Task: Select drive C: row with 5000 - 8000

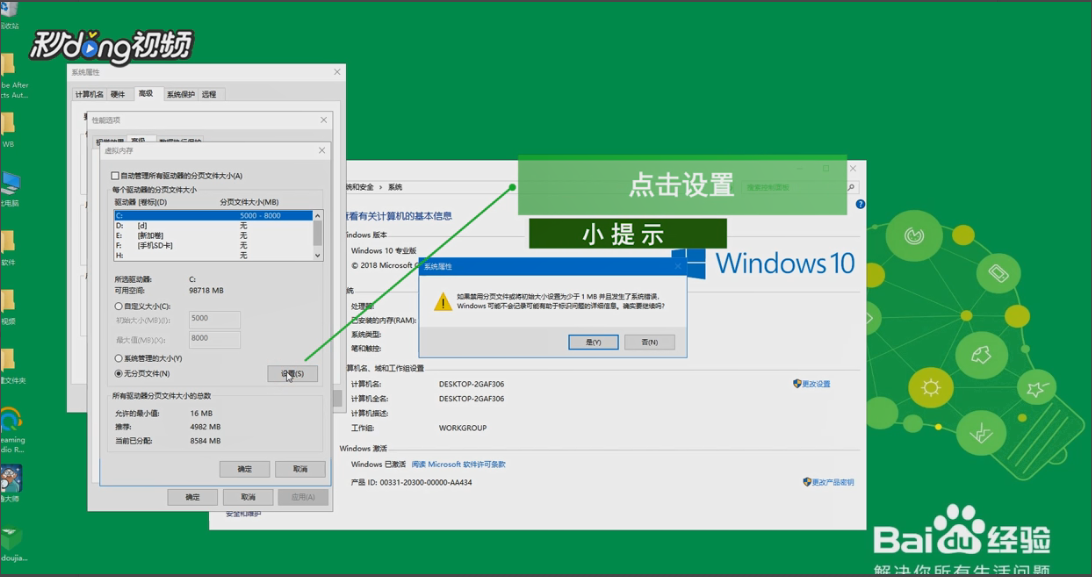Action: [x=213, y=216]
